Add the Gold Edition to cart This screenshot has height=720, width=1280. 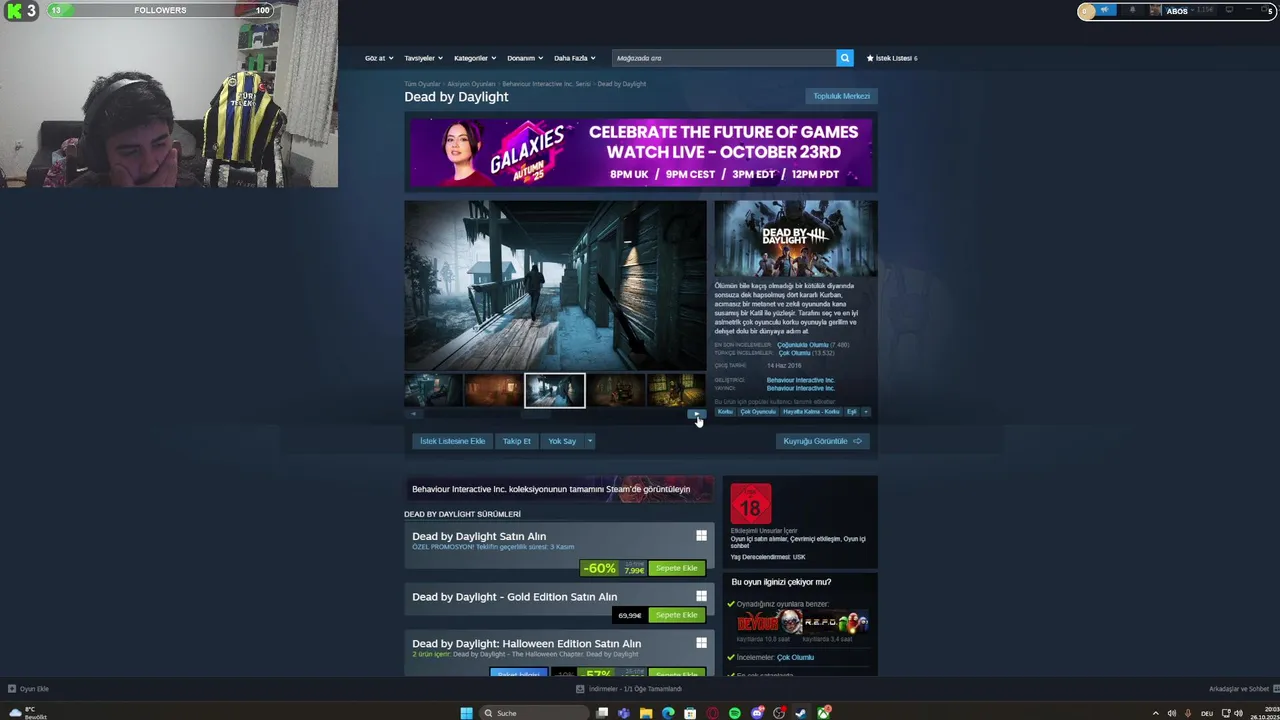click(677, 615)
